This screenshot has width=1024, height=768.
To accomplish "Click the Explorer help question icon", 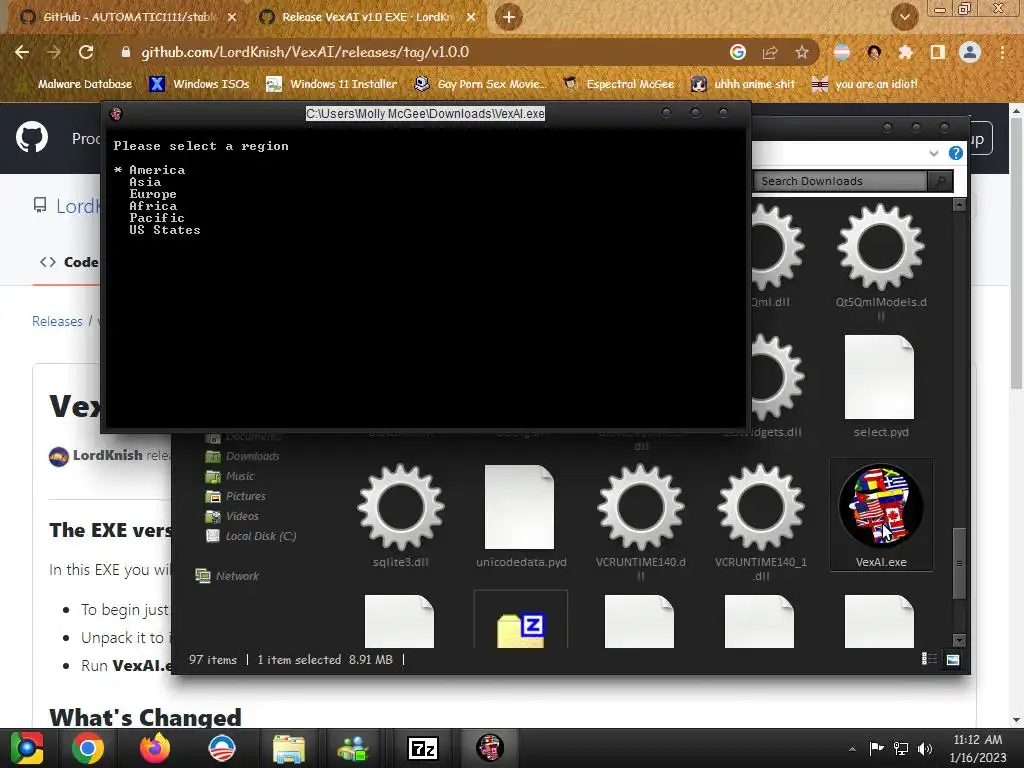I will pyautogui.click(x=955, y=153).
